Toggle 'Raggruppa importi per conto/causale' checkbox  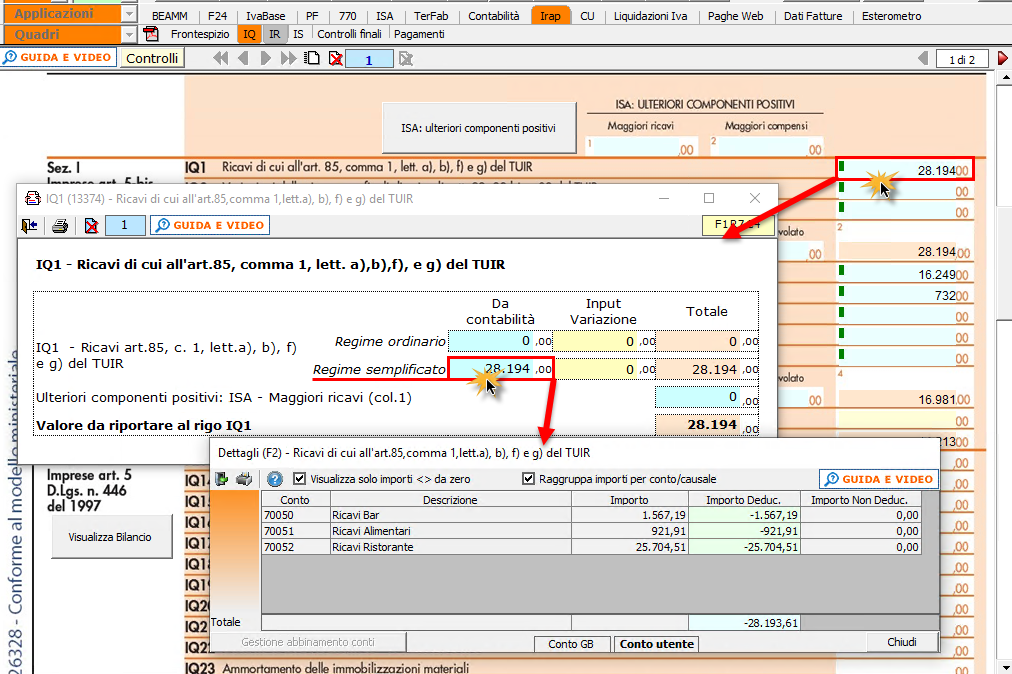pyautogui.click(x=529, y=478)
